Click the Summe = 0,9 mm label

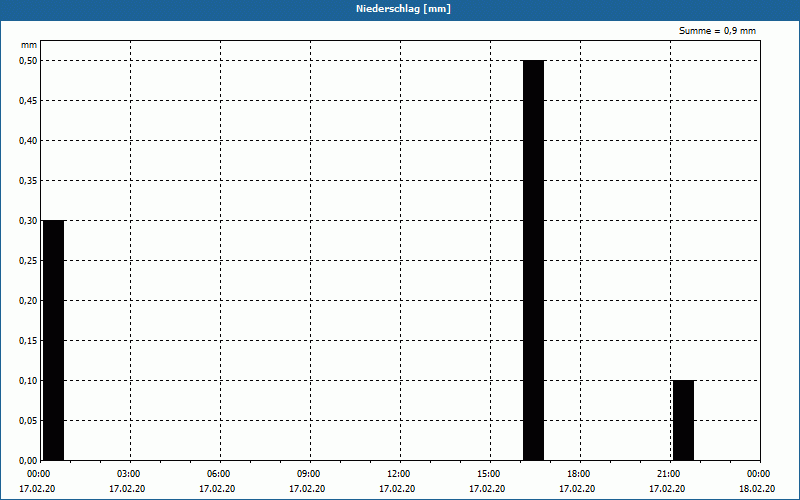[x=717, y=31]
